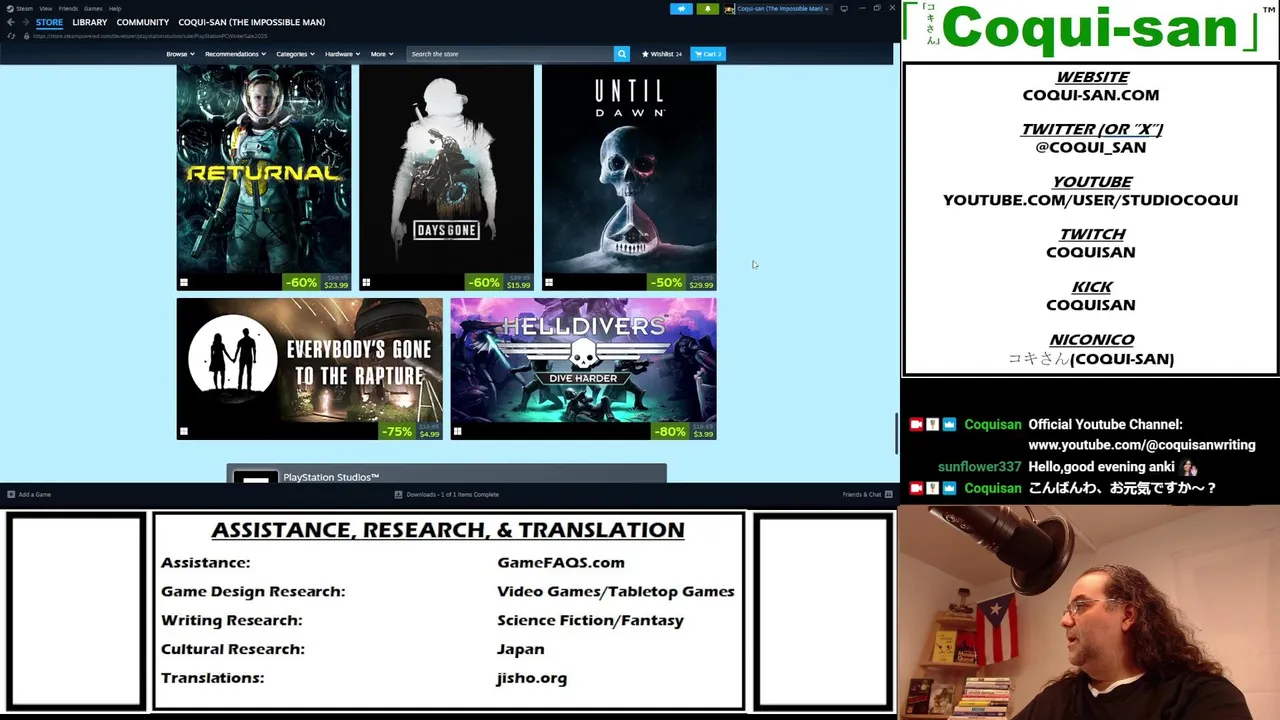Click the Steam back navigation arrow
This screenshot has width=1280, height=720.
(10, 22)
